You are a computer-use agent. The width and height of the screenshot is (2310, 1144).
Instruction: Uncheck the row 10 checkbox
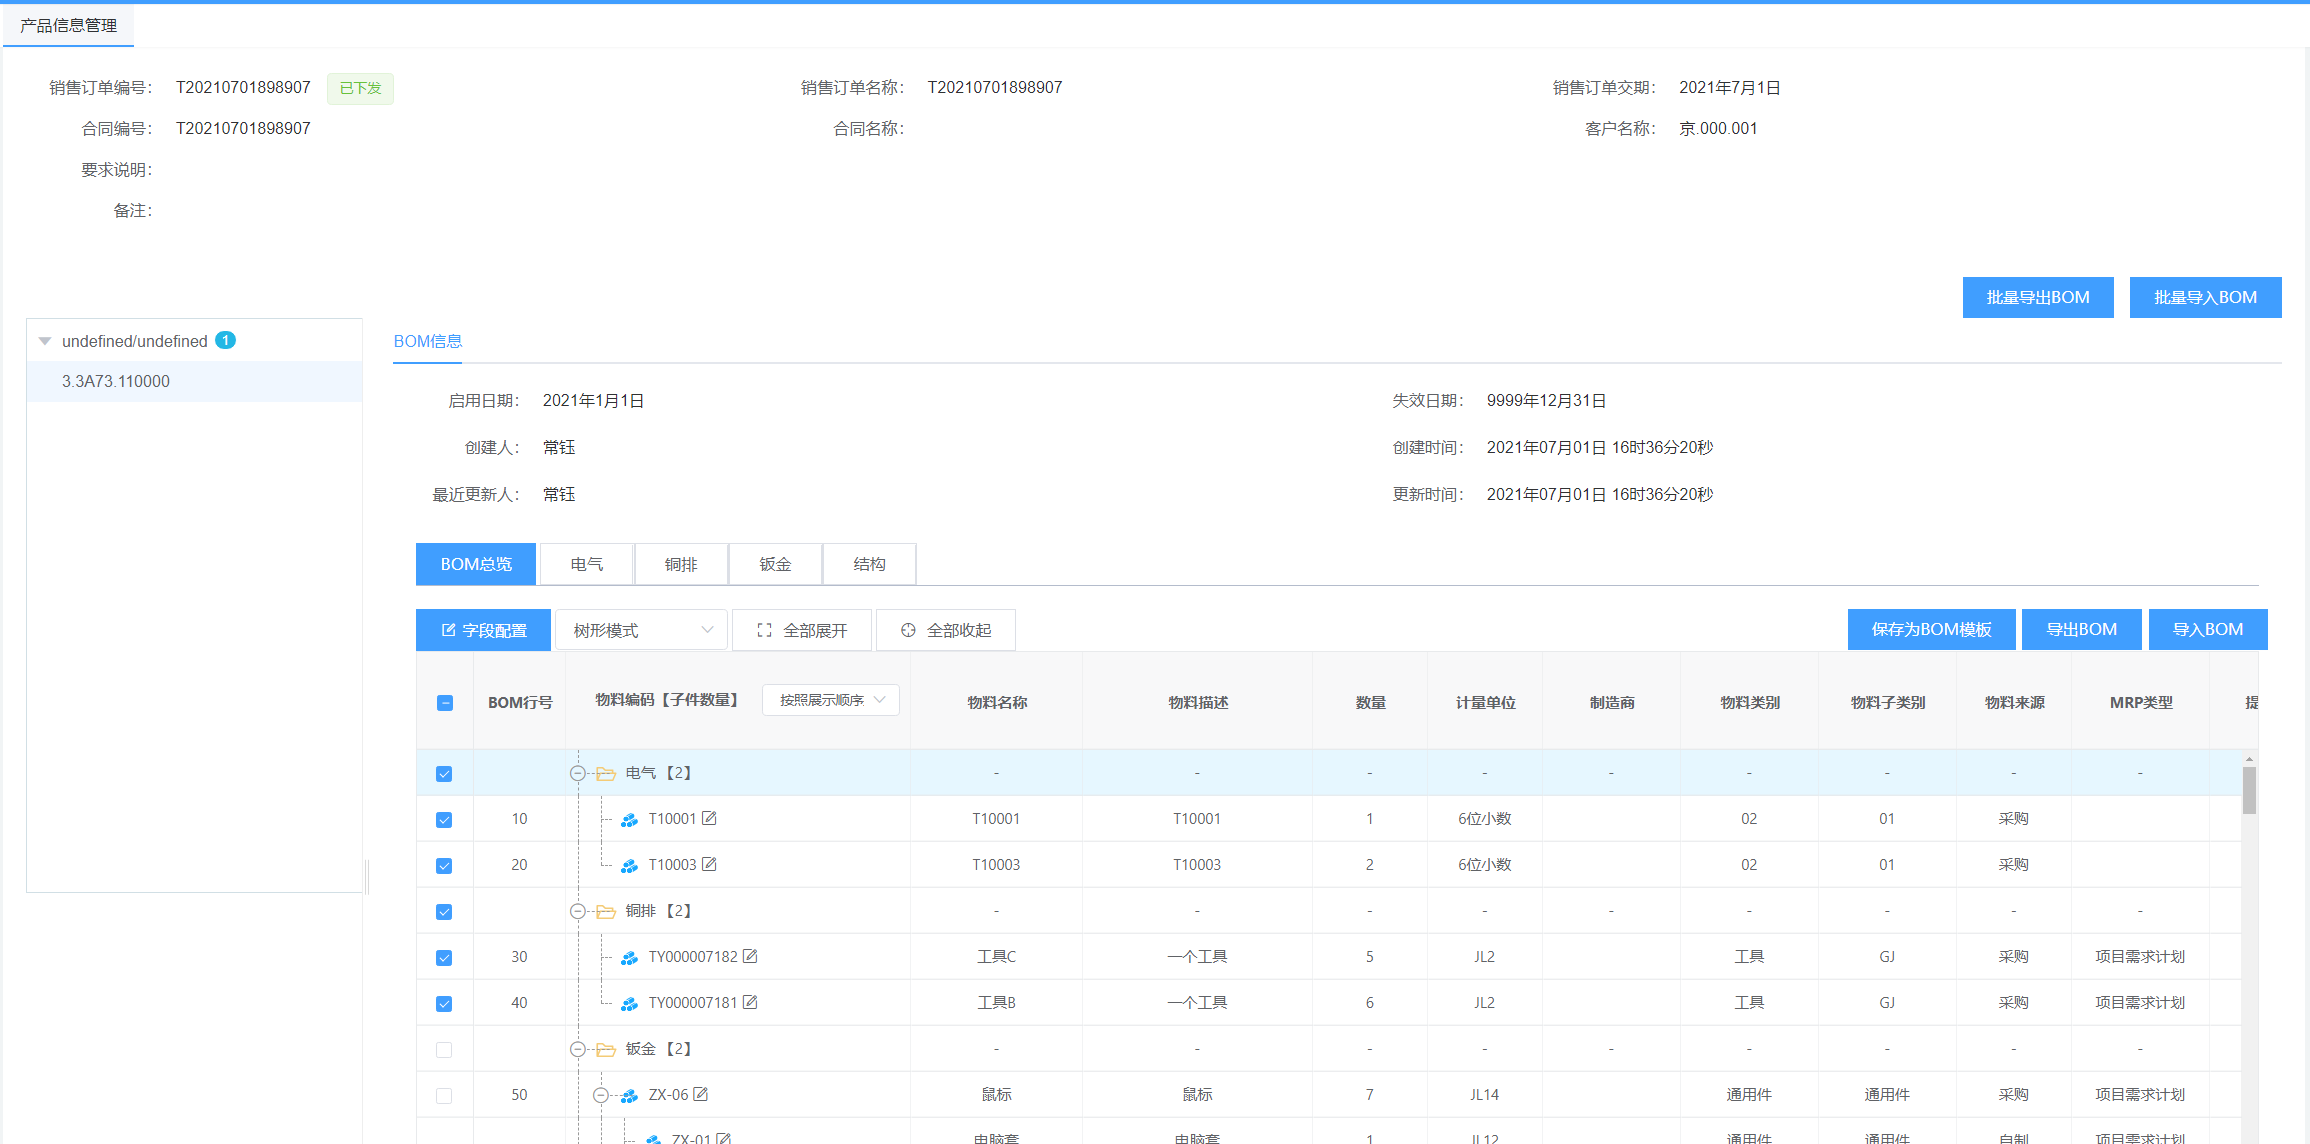click(444, 820)
